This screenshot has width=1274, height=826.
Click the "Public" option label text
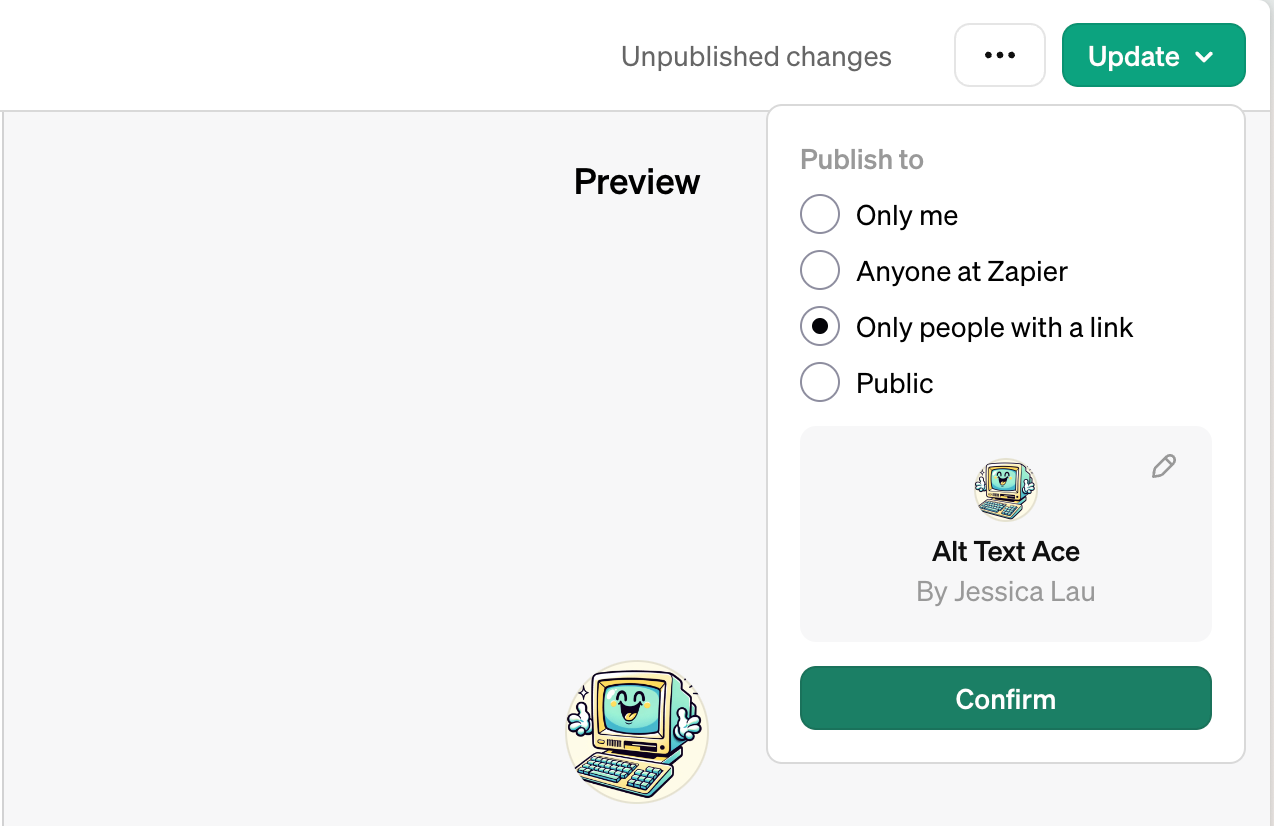coord(895,384)
